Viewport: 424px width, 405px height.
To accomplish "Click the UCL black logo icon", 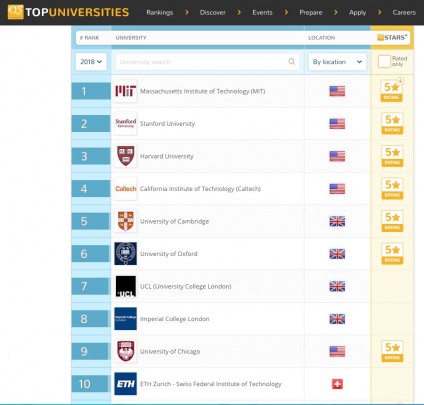I will tap(125, 286).
